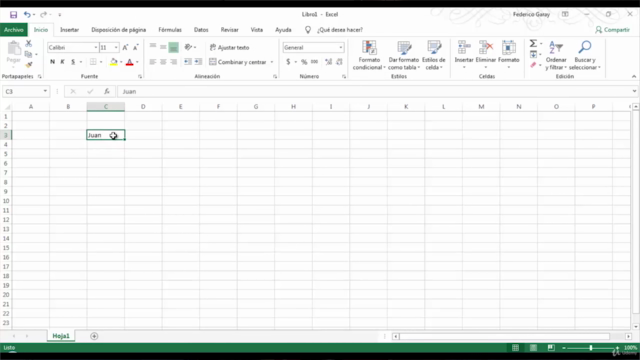640x360 pixels.
Task: Click Ajustar texto
Action: point(229,47)
